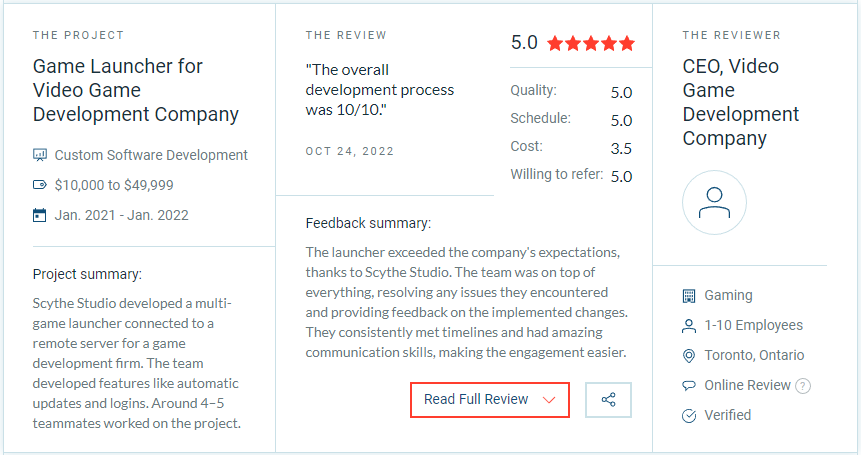This screenshot has height=455, width=861.
Task: Click the review quote headline text
Action: pos(379,90)
